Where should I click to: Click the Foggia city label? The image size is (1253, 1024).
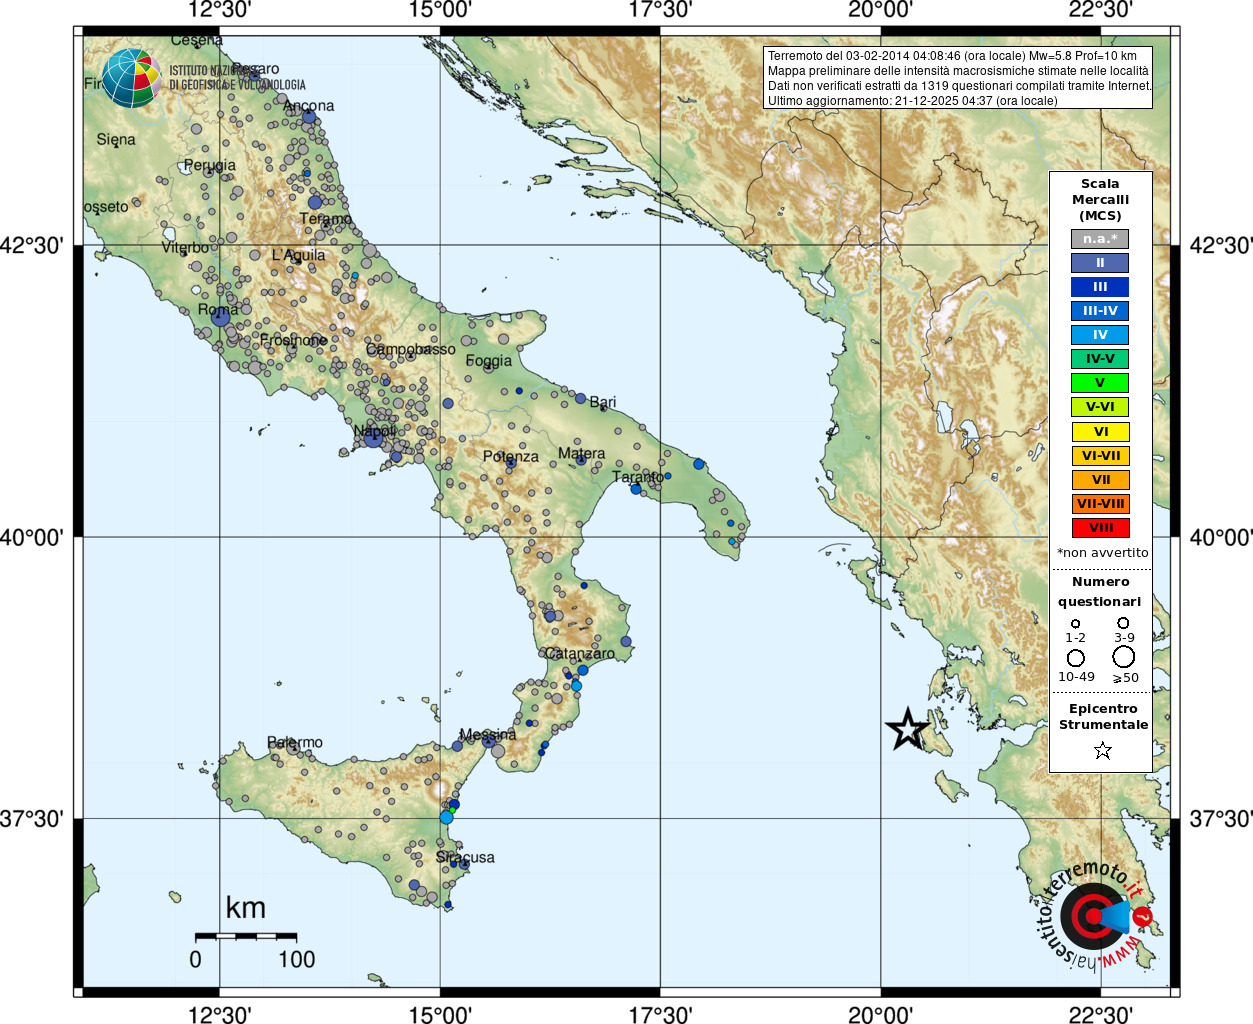[488, 361]
